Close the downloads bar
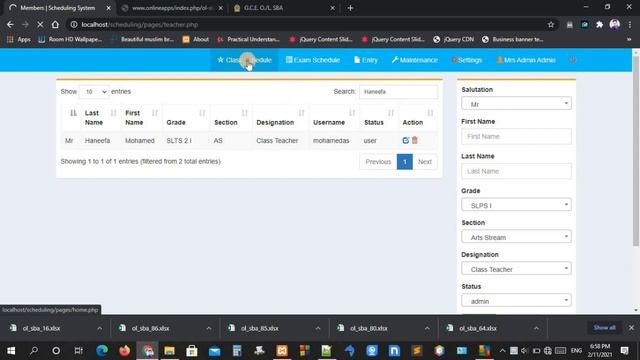 631,328
